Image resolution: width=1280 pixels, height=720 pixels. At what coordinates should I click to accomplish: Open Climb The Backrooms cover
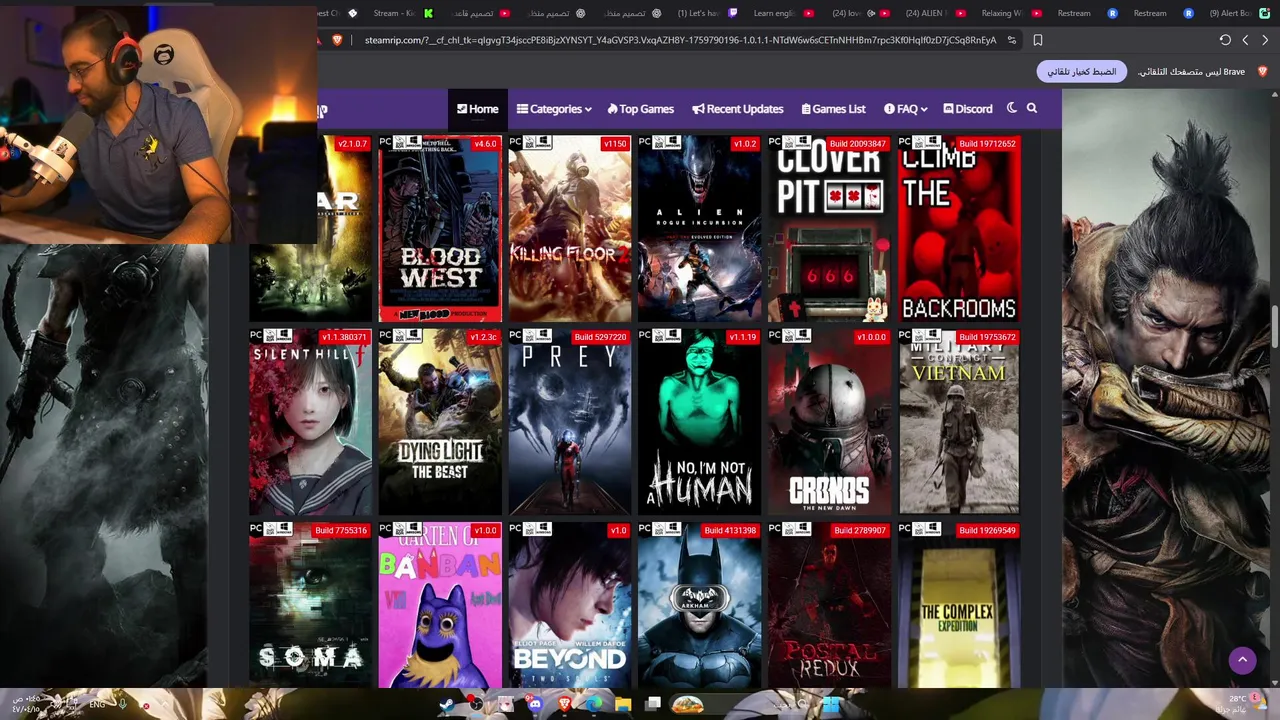[x=960, y=229]
